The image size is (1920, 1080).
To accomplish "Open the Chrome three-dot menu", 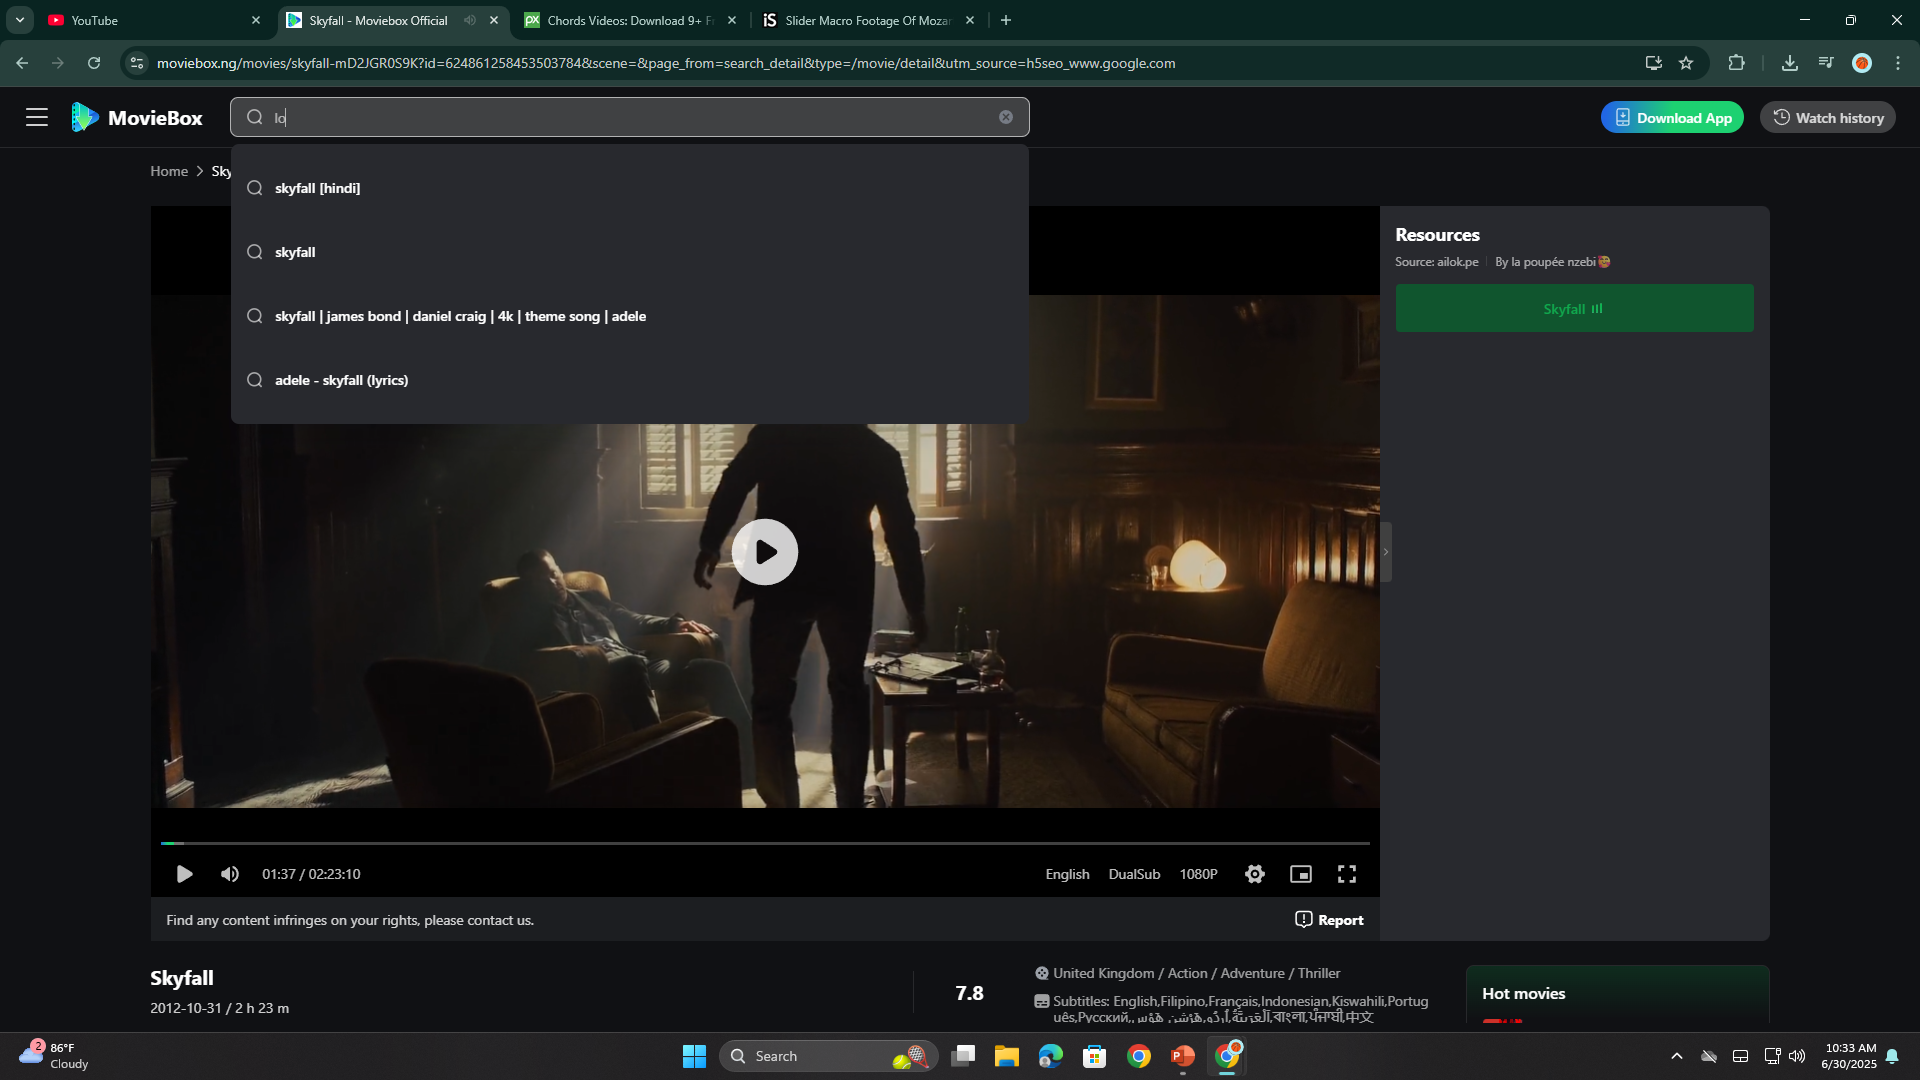I will point(1898,63).
